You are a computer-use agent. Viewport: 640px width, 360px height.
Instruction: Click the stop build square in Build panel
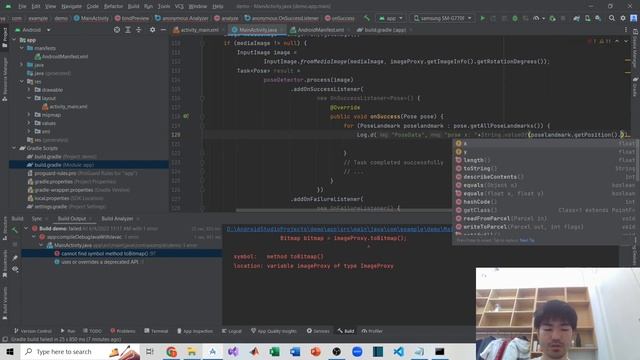point(15,244)
